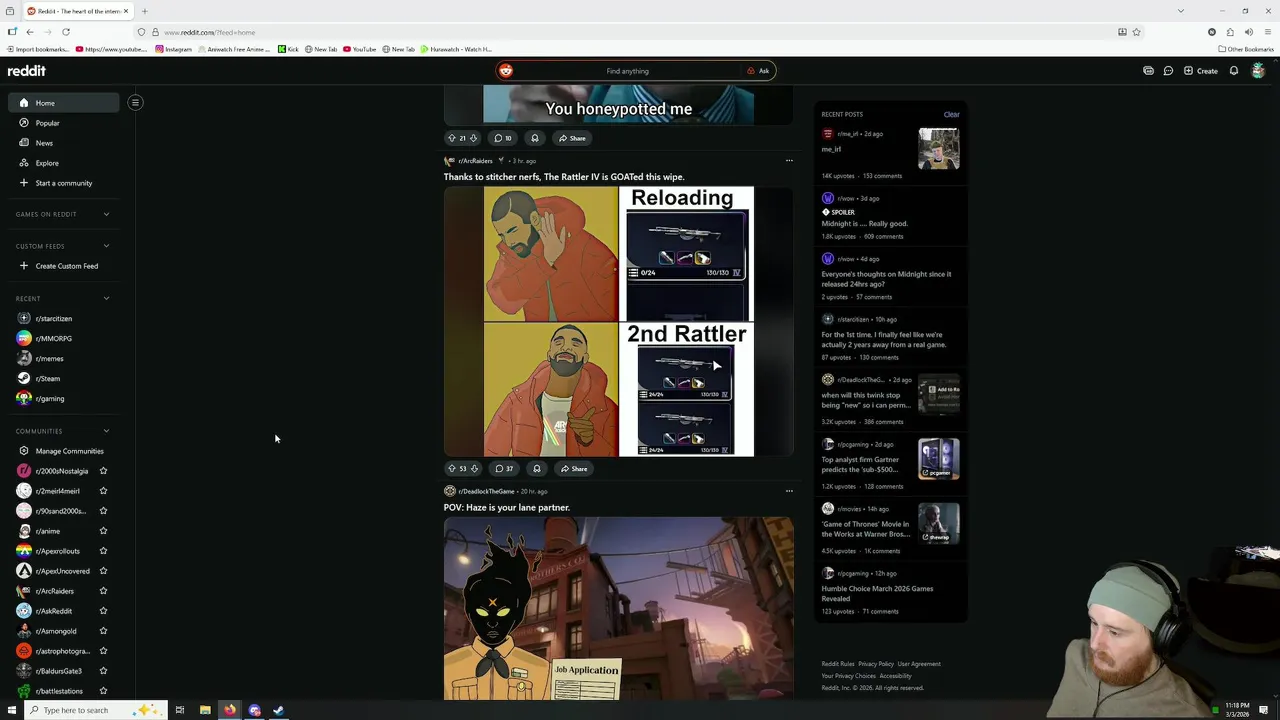The height and width of the screenshot is (720, 1280).
Task: Open the user avatar menu
Action: pos(1258,71)
